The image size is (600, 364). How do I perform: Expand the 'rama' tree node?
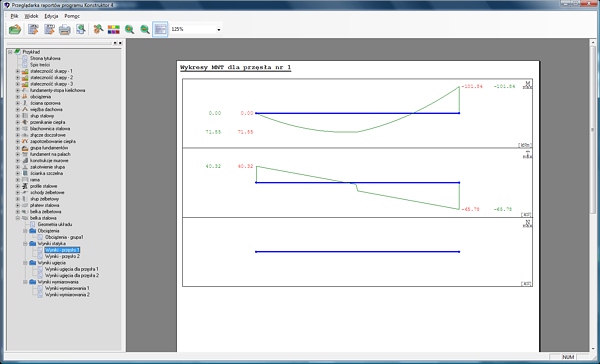pos(18,180)
